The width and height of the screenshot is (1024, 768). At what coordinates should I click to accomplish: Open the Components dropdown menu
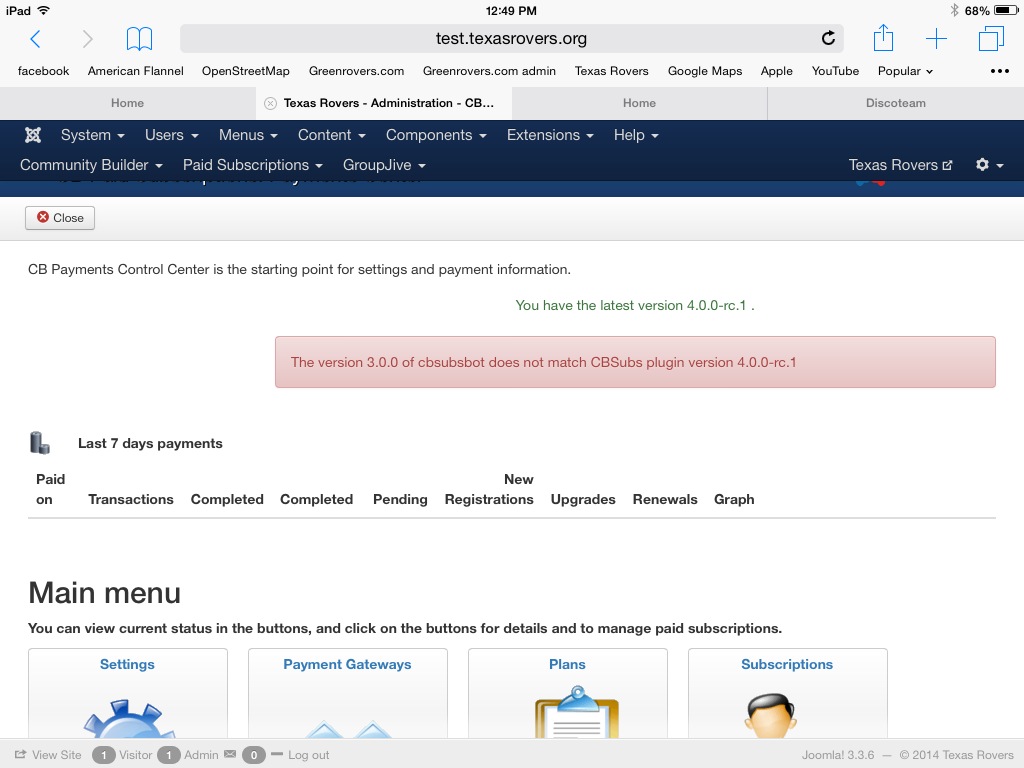pyautogui.click(x=436, y=135)
